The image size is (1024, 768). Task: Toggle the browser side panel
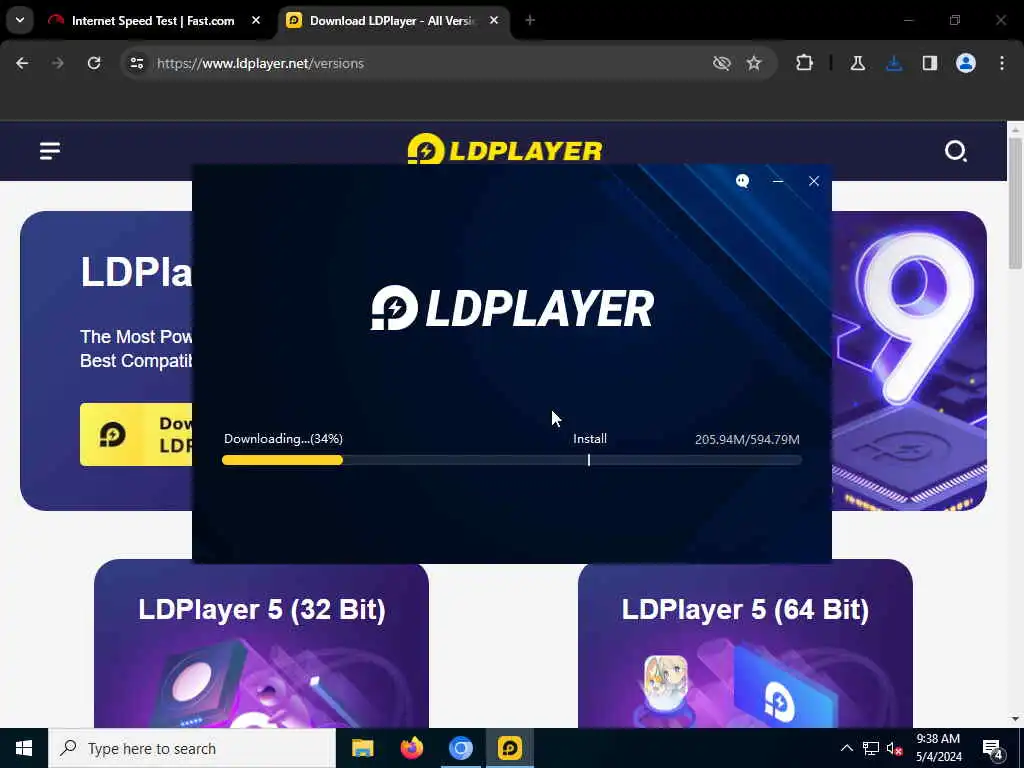[930, 63]
